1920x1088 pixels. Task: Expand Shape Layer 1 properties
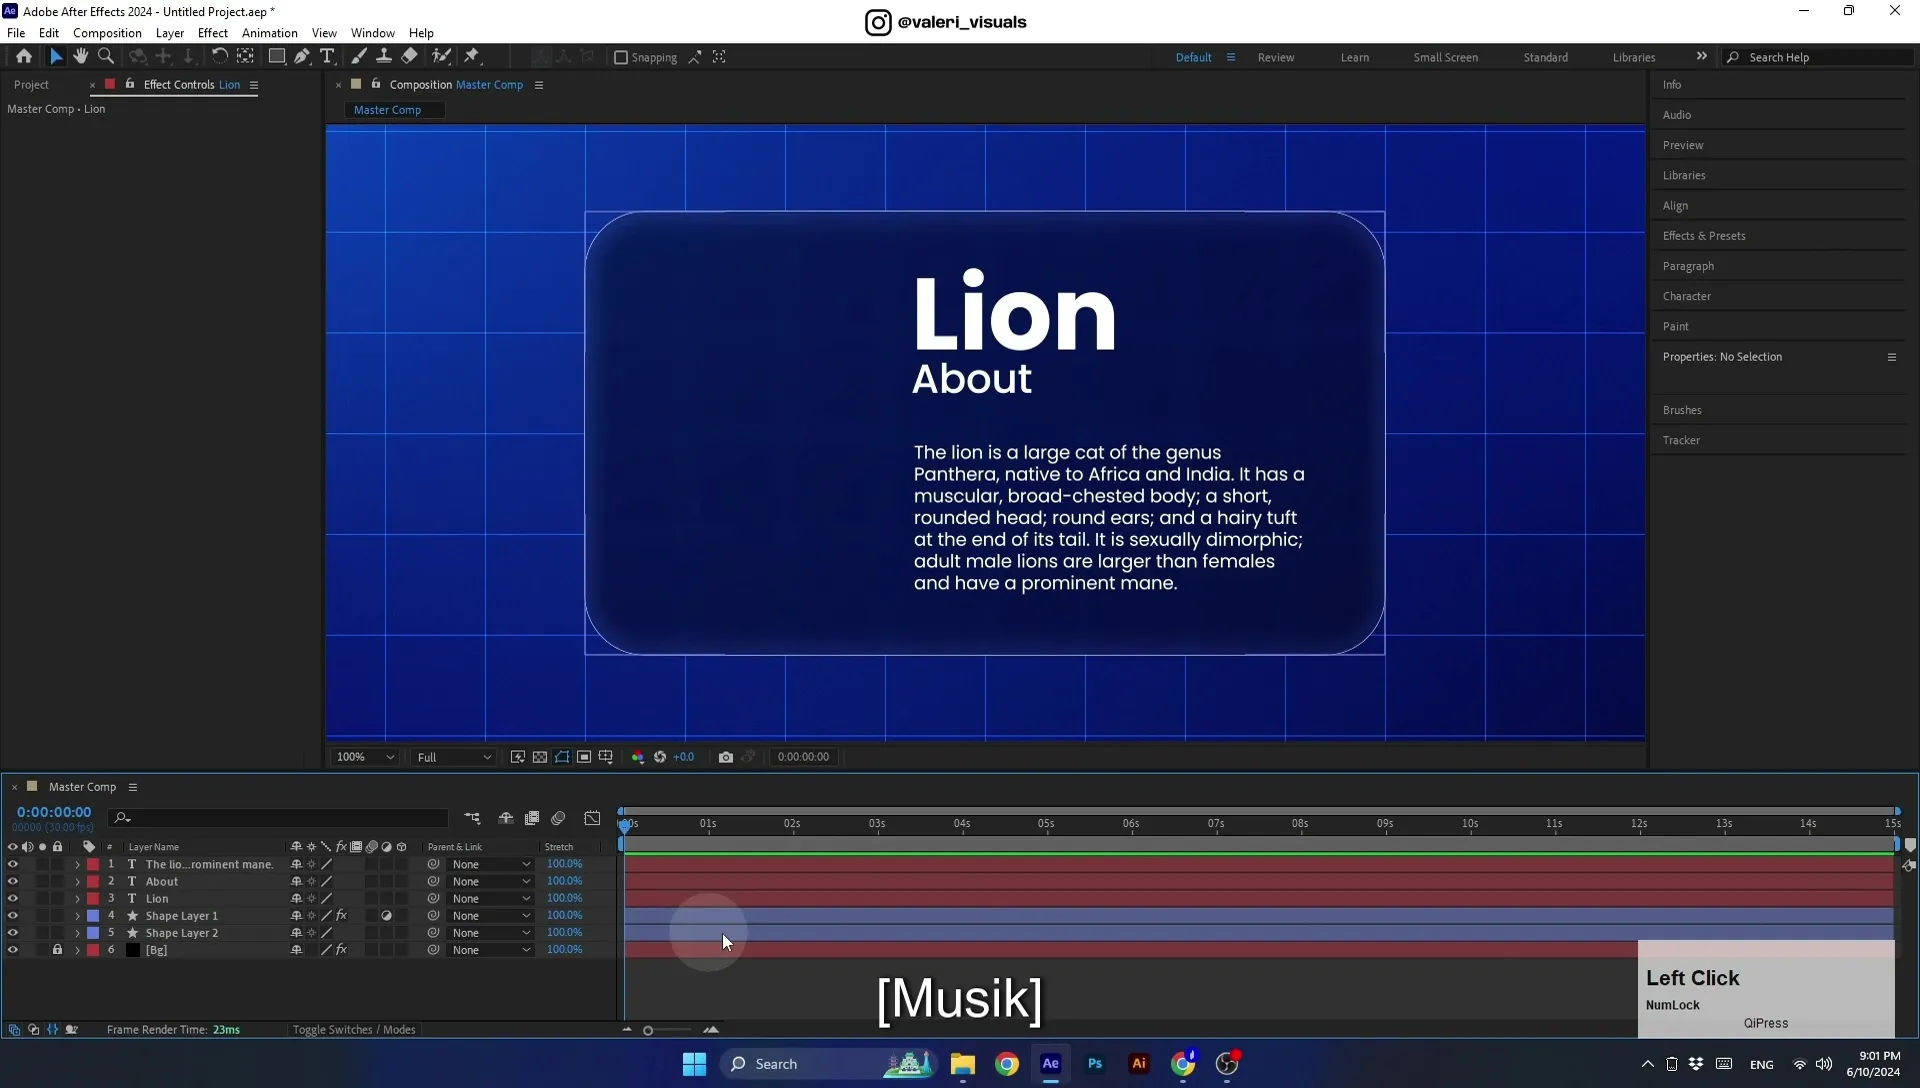77,916
